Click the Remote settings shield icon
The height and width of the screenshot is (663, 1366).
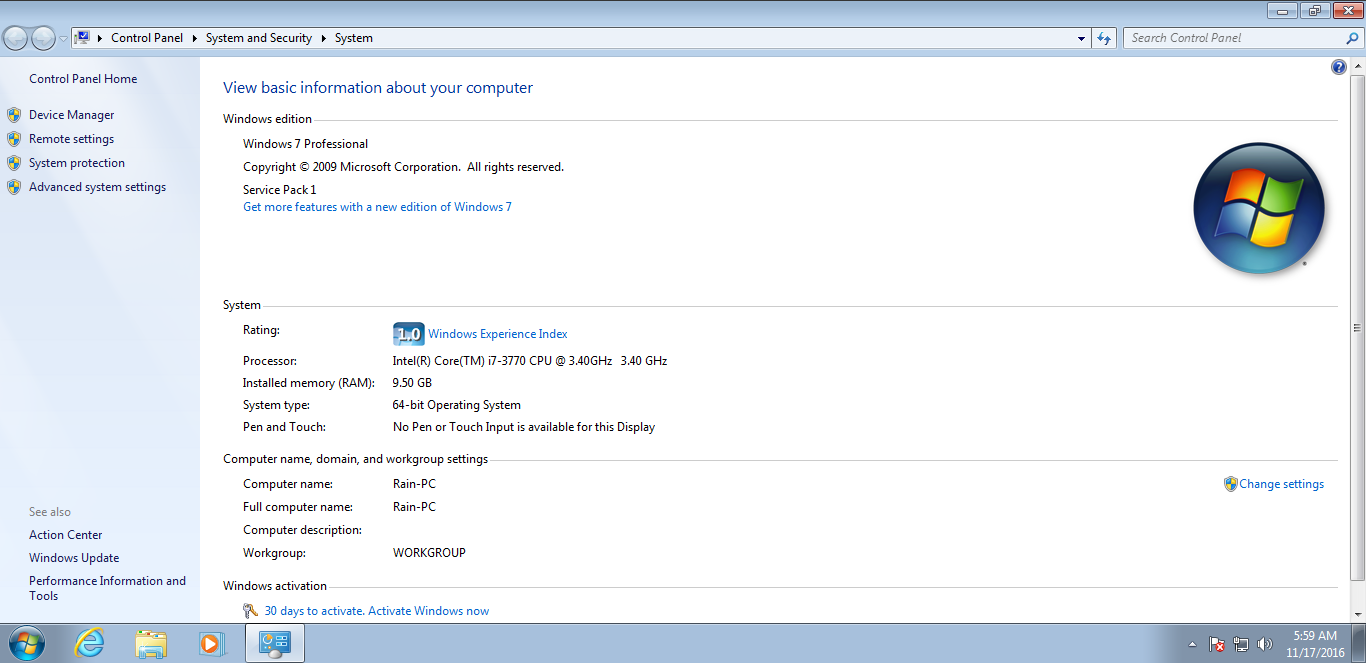[x=14, y=139]
